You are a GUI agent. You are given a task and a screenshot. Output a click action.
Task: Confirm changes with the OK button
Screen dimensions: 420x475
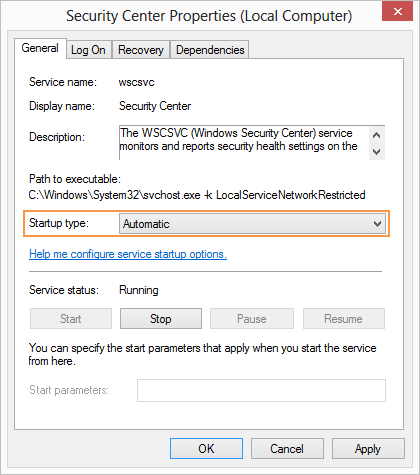(206, 449)
